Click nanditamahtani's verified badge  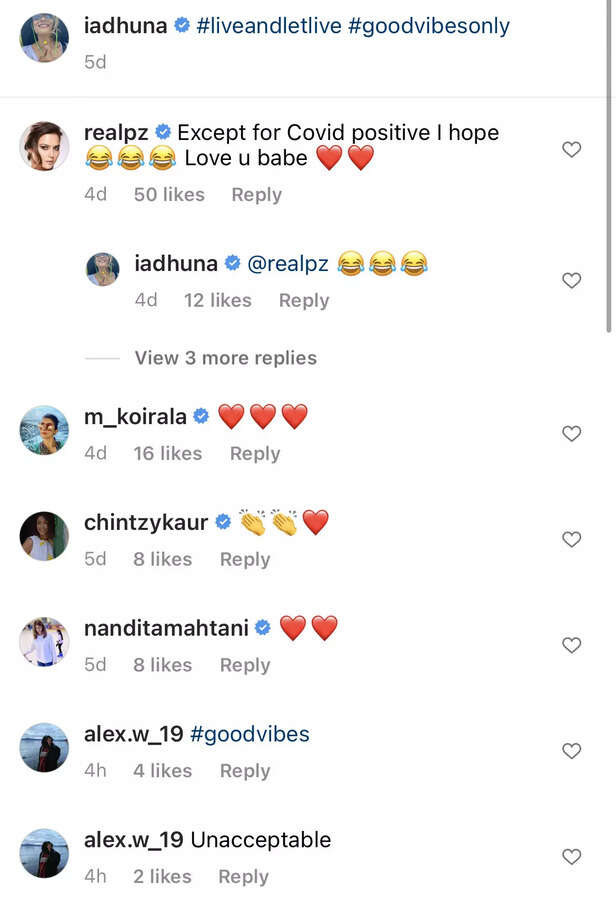[262, 627]
